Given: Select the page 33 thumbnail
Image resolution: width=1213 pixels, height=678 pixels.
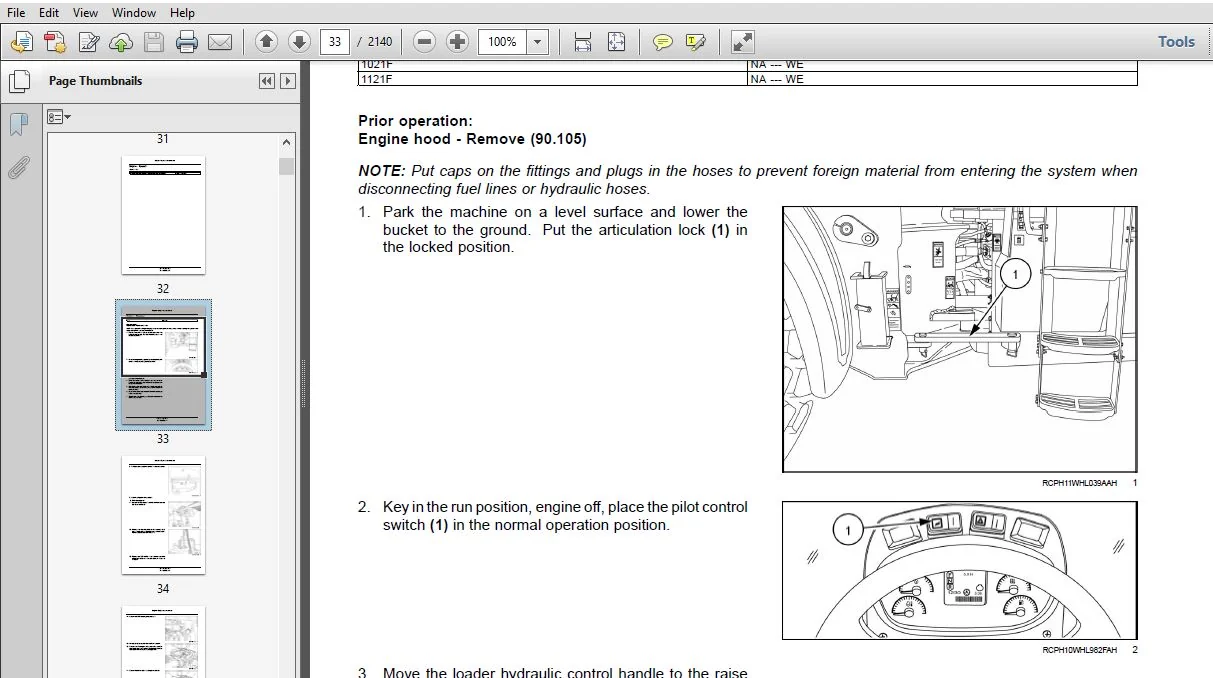Looking at the screenshot, I should [163, 364].
